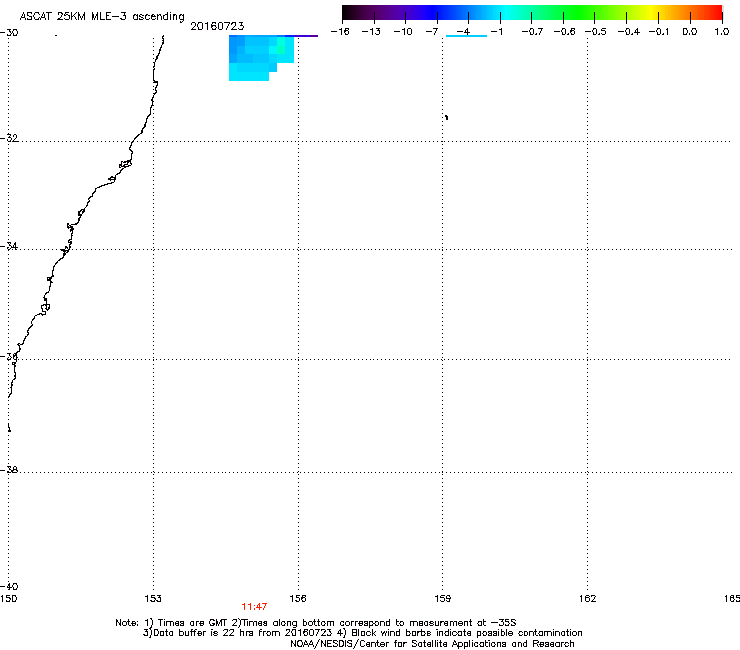Click the blue wind data patch near 156
This screenshot has height=650, width=740.
coord(261,58)
